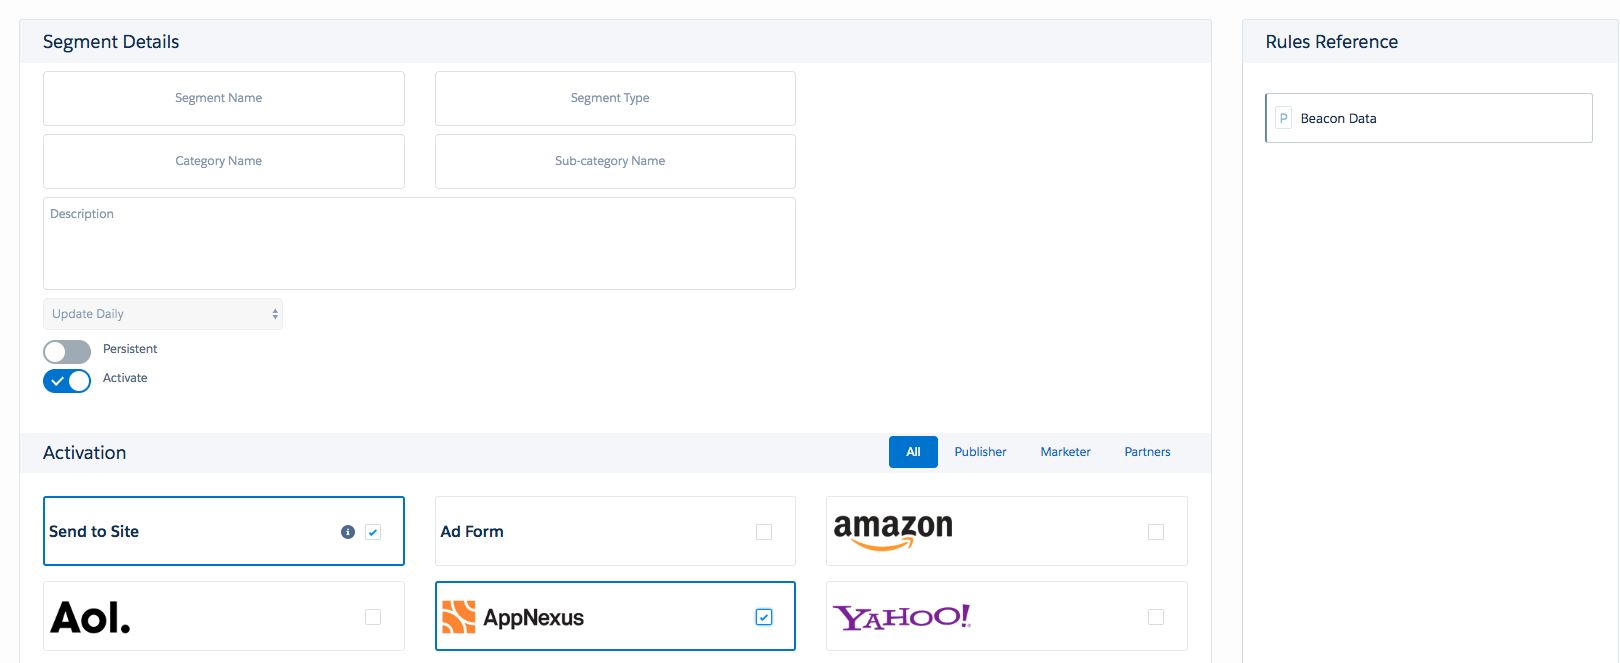Uncheck the Send to Site checkbox
This screenshot has height=663, width=1620.
(x=373, y=532)
